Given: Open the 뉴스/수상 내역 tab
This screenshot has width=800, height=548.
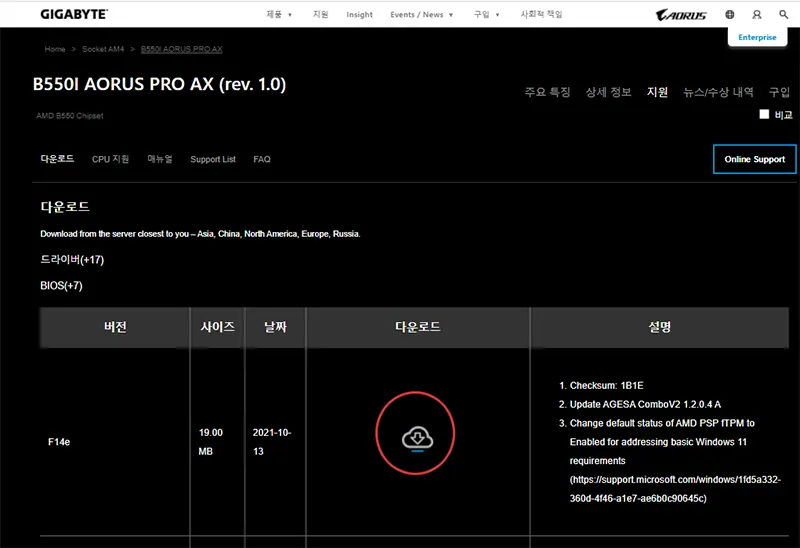Looking at the screenshot, I should tap(718, 92).
